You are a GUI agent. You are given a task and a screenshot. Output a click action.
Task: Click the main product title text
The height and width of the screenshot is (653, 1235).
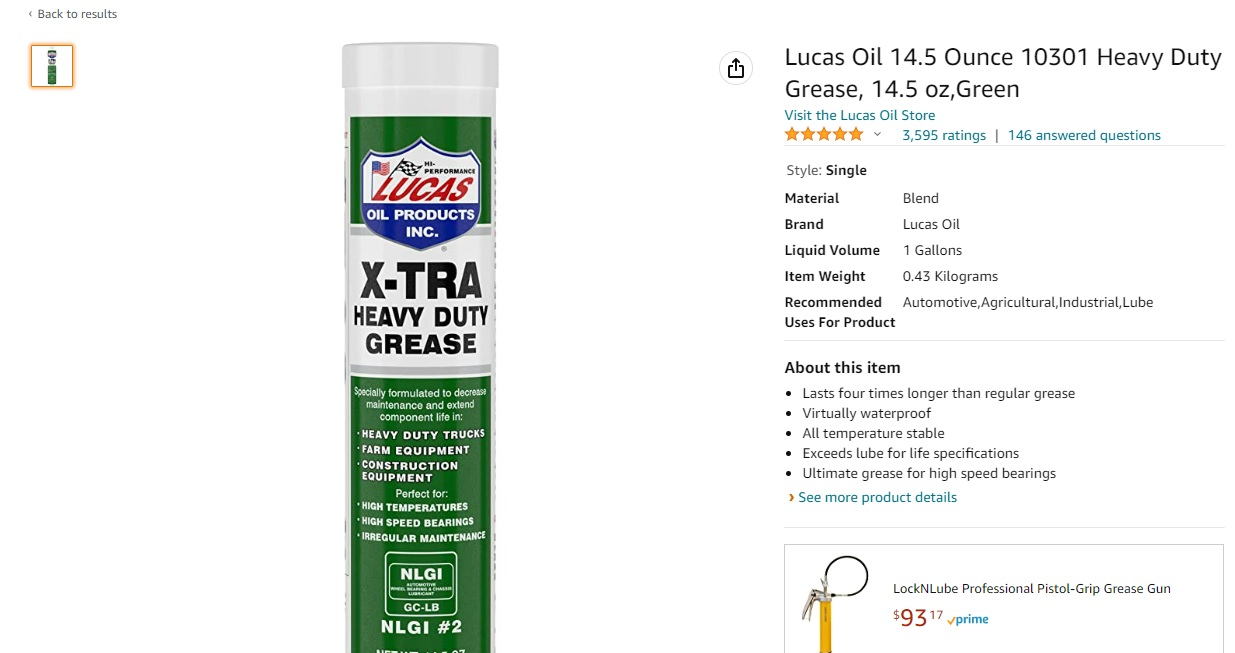(1003, 73)
